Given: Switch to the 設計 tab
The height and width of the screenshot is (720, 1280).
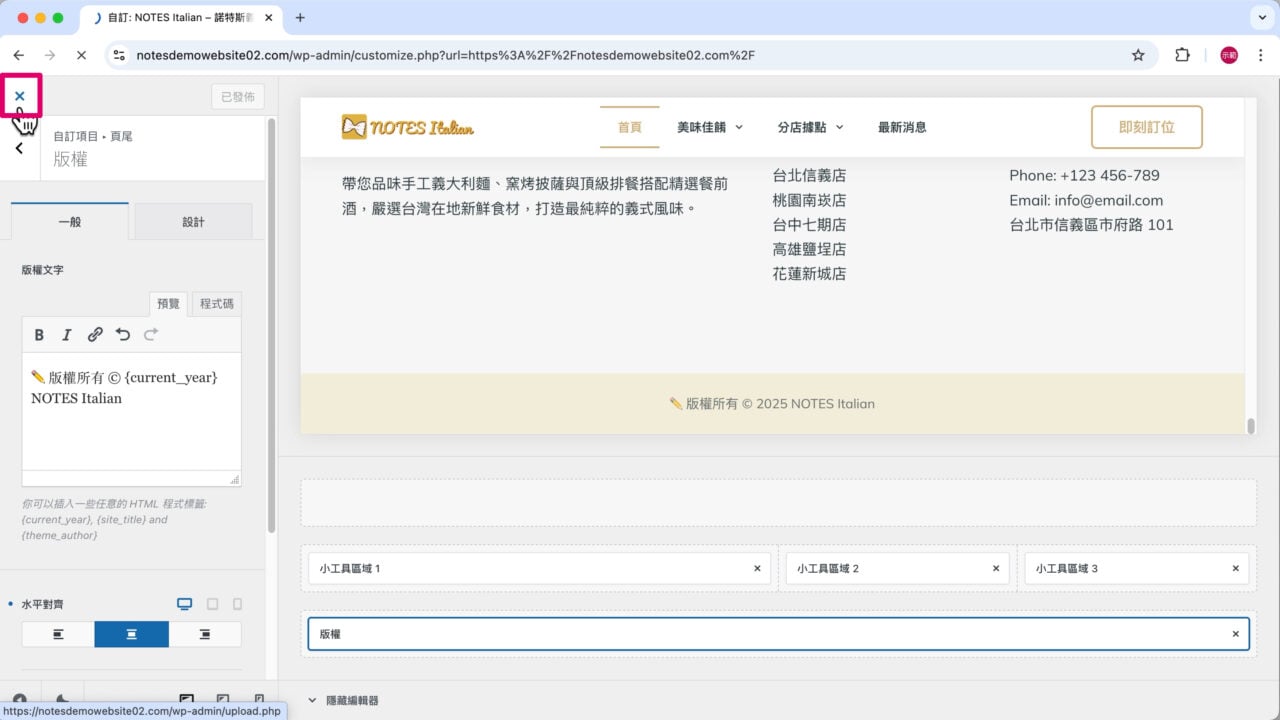Looking at the screenshot, I should tap(193, 221).
